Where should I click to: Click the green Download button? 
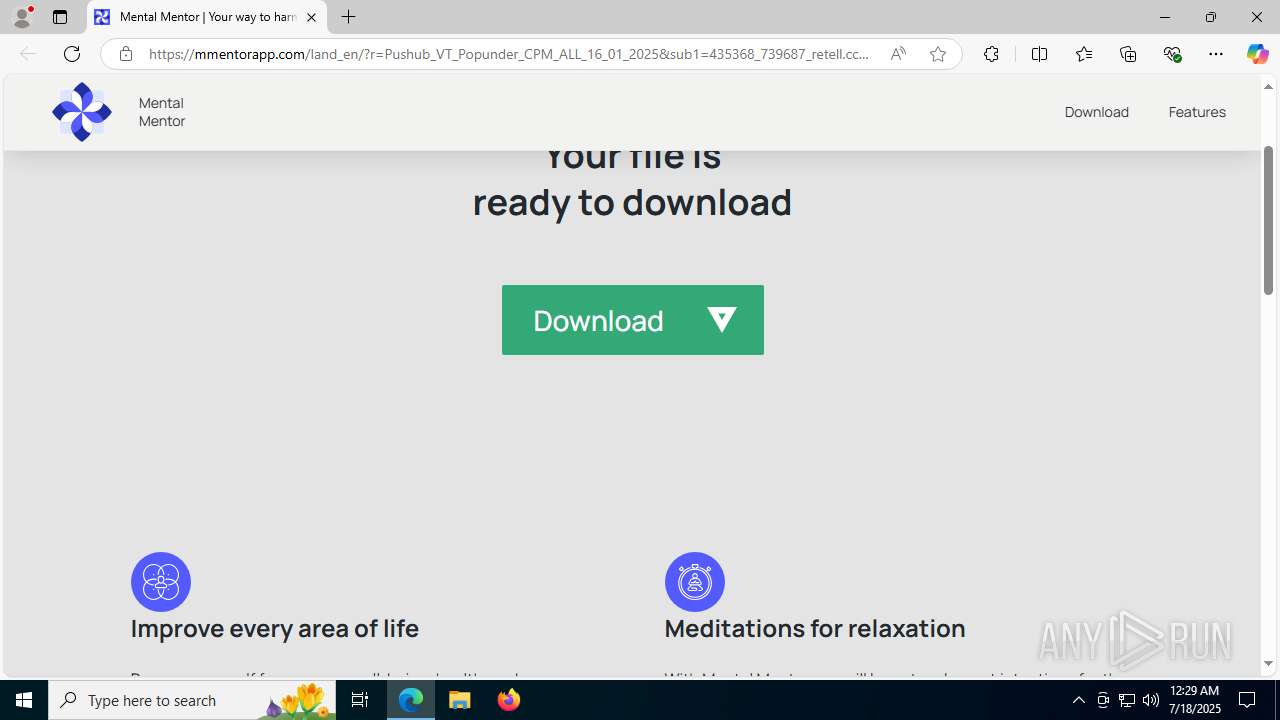pyautogui.click(x=633, y=320)
